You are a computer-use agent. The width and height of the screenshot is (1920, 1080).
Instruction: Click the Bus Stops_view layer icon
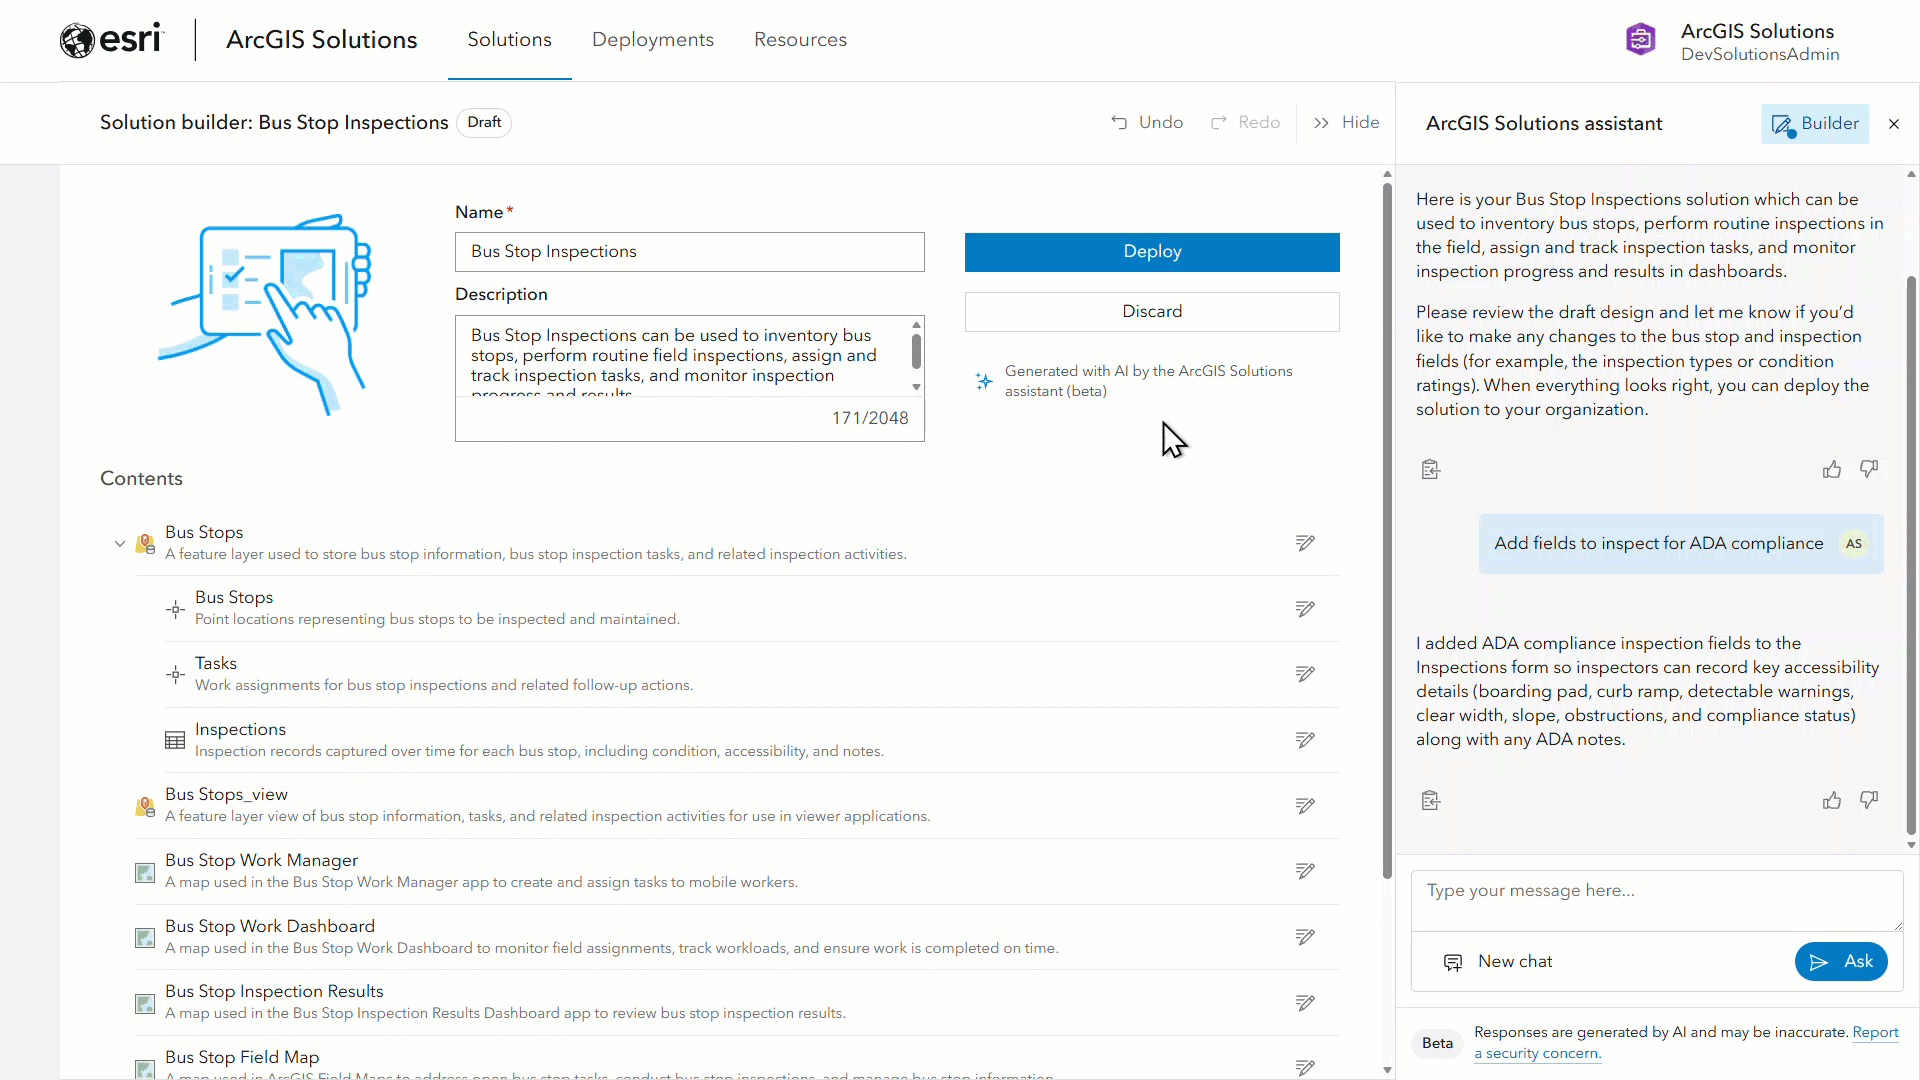[145, 806]
